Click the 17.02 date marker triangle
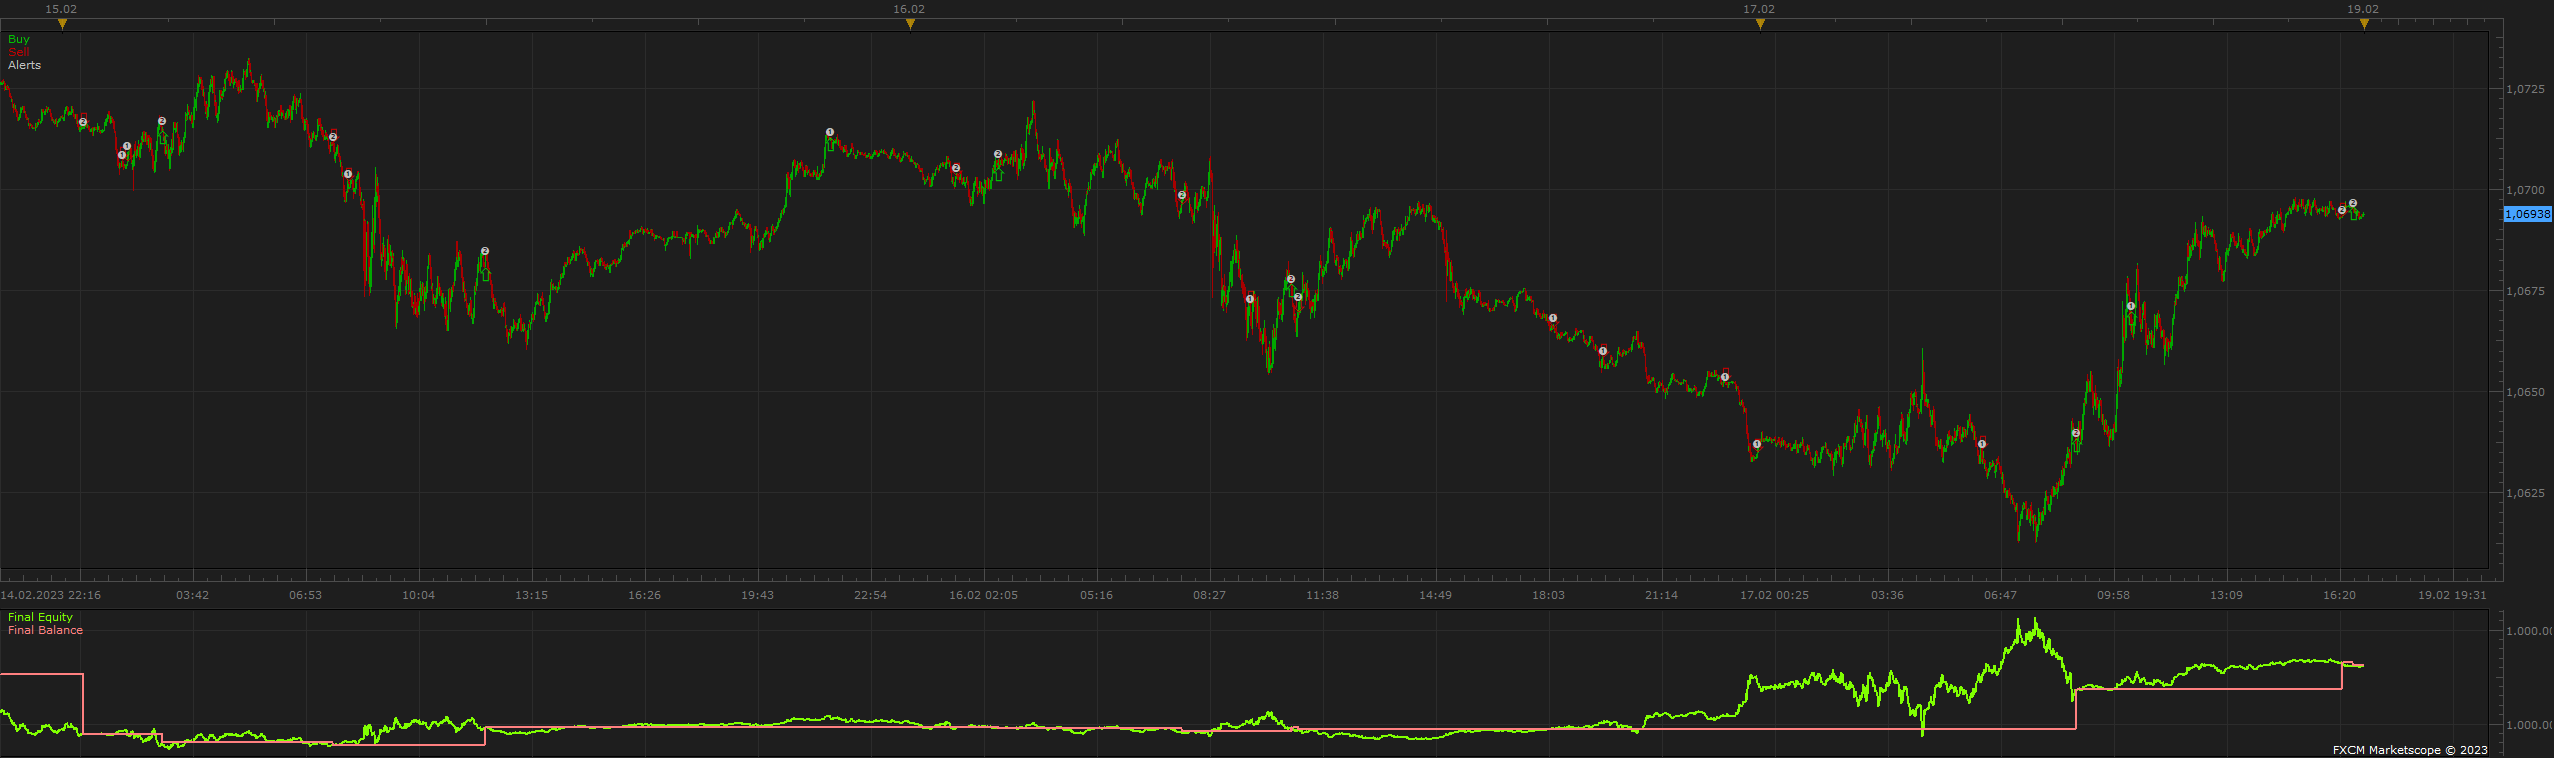This screenshot has height=758, width=2554. [x=1760, y=24]
